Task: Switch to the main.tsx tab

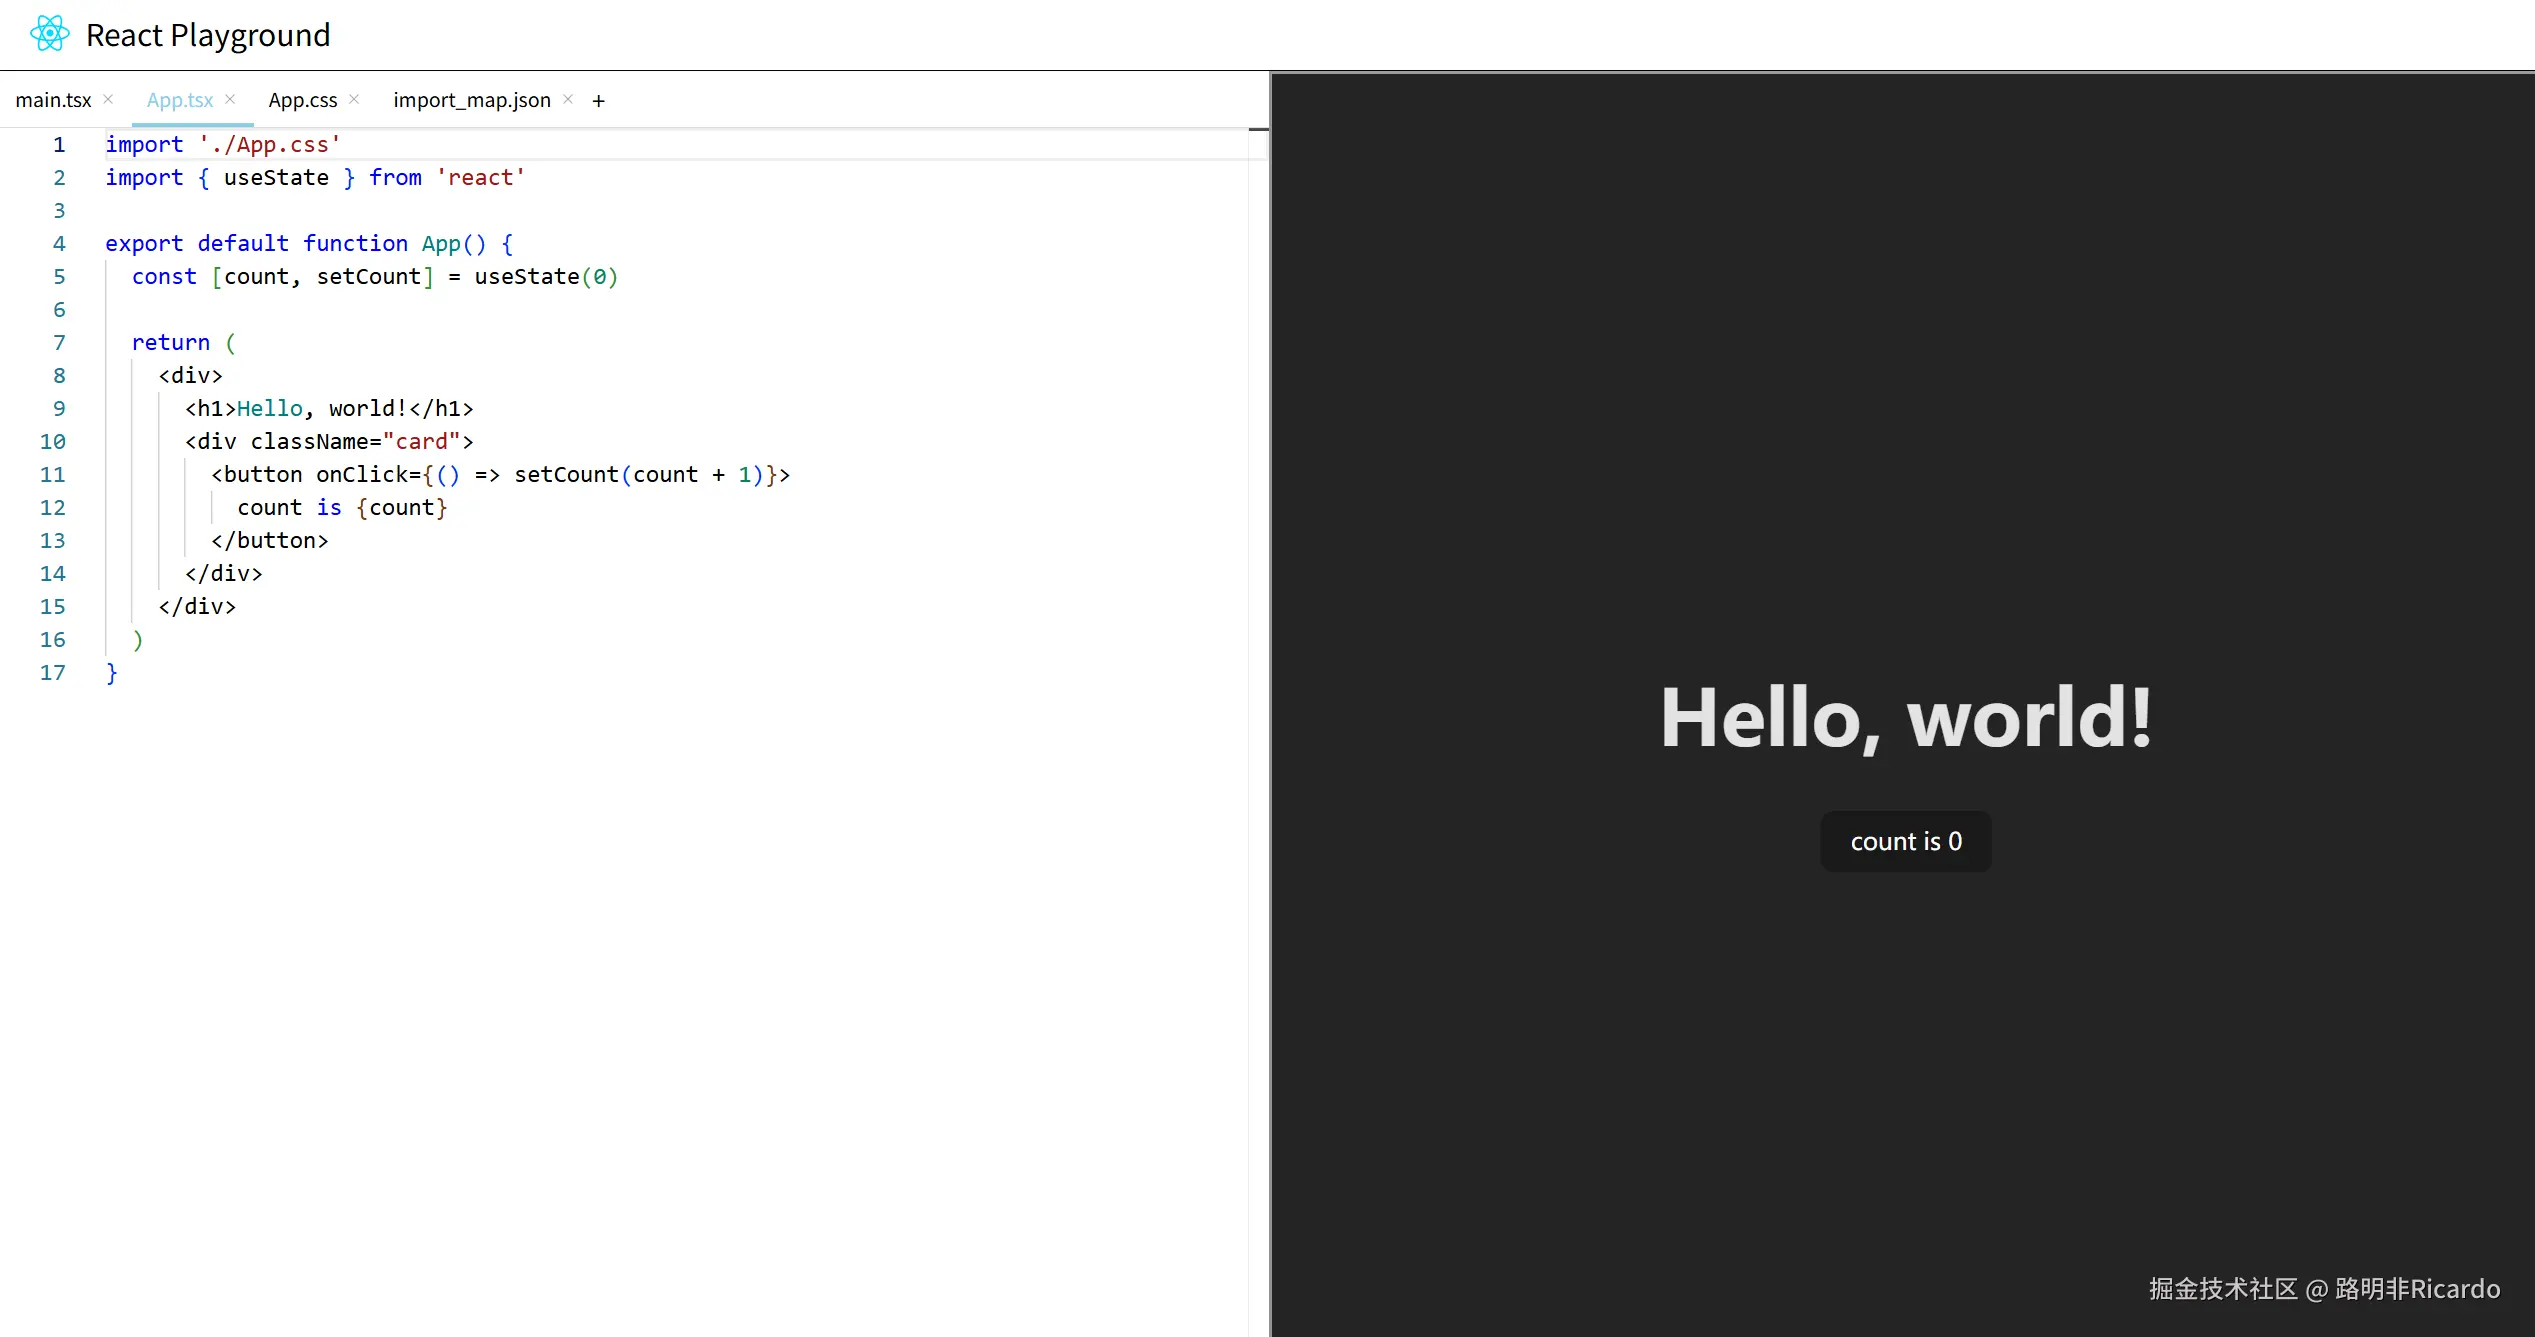Action: point(53,100)
